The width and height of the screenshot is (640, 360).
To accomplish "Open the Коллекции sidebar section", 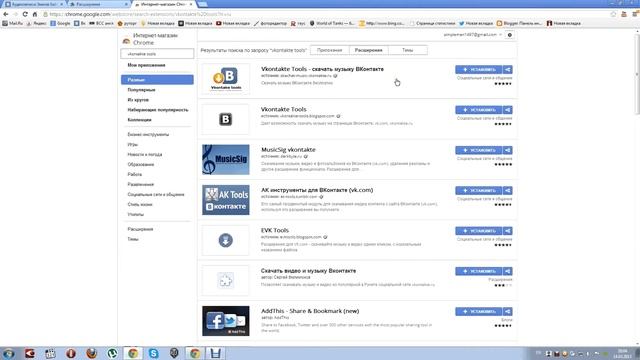I will (139, 120).
